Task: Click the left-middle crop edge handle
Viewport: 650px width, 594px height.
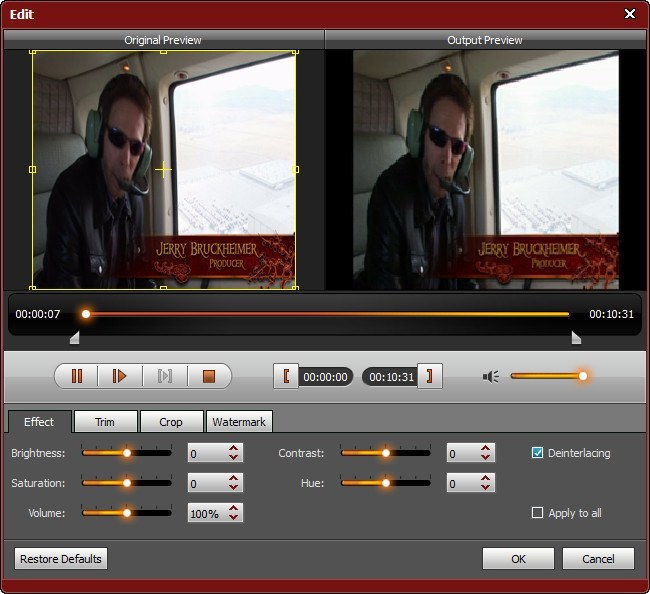Action: [33, 170]
